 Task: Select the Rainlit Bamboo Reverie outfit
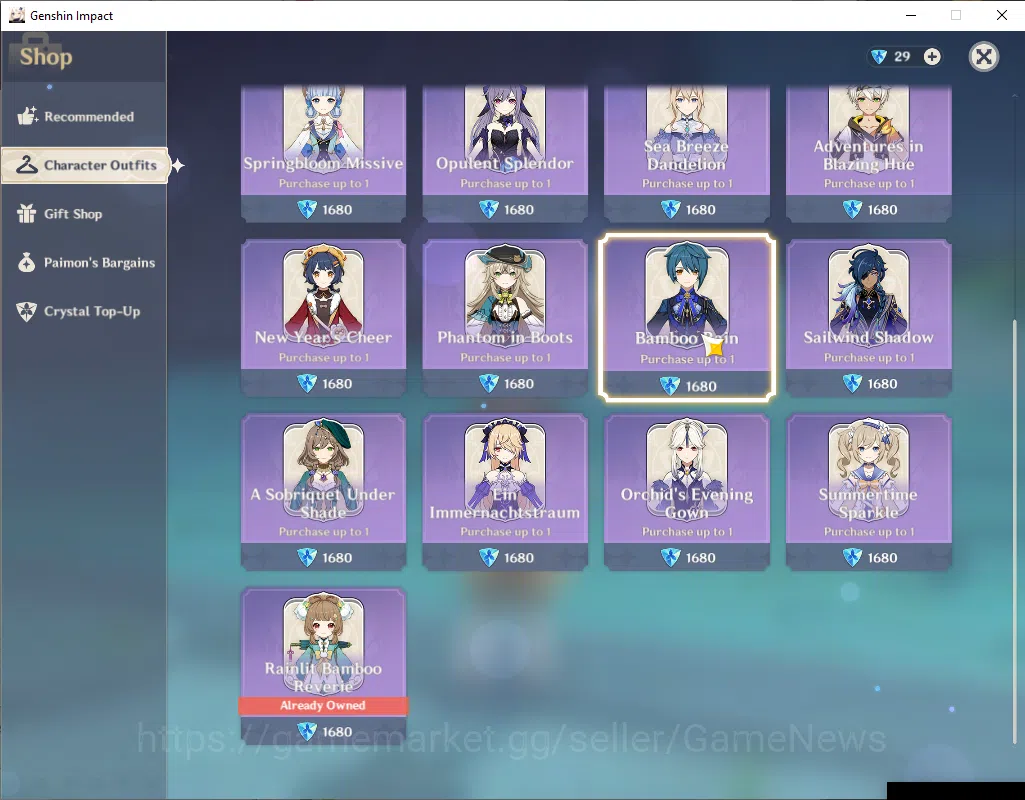point(324,665)
